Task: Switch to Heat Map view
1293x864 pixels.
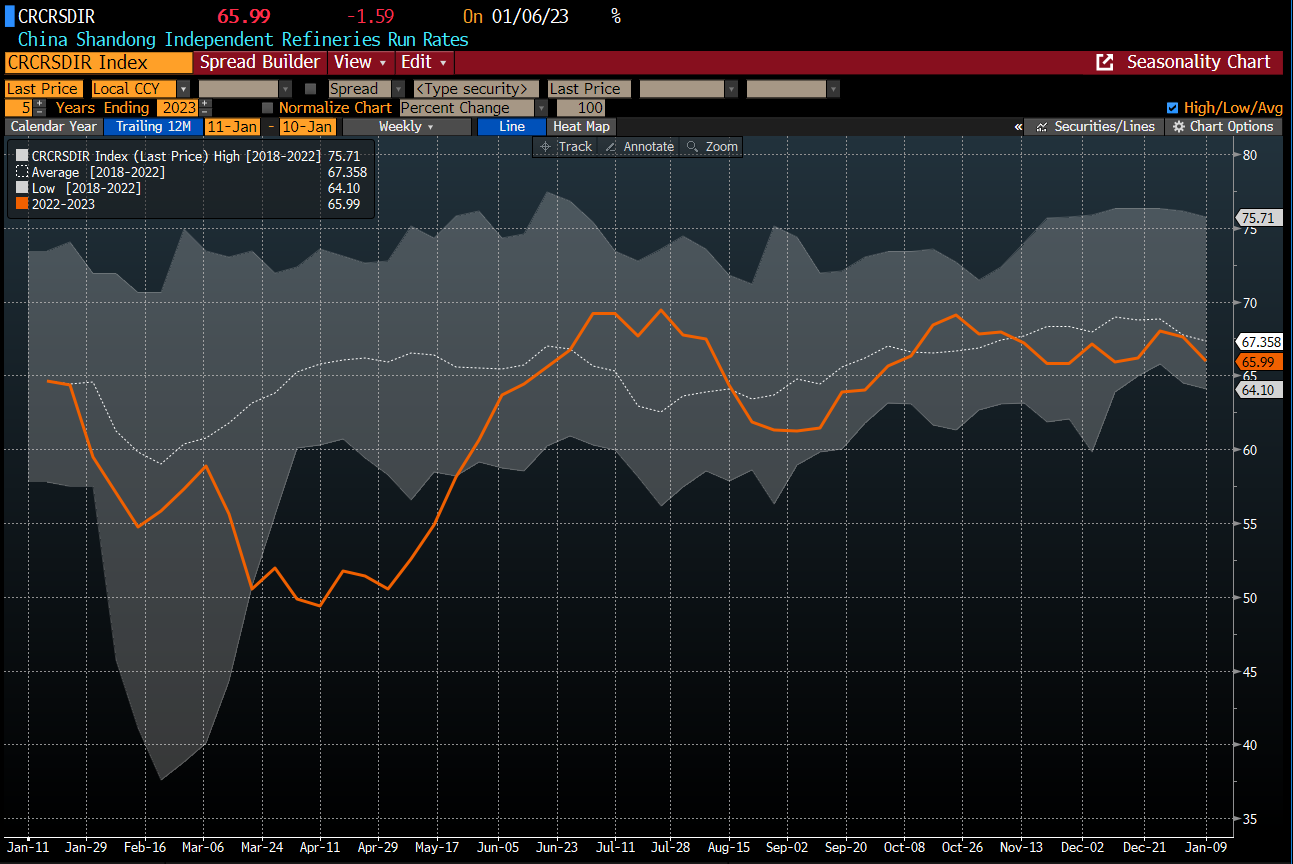Action: click(581, 127)
